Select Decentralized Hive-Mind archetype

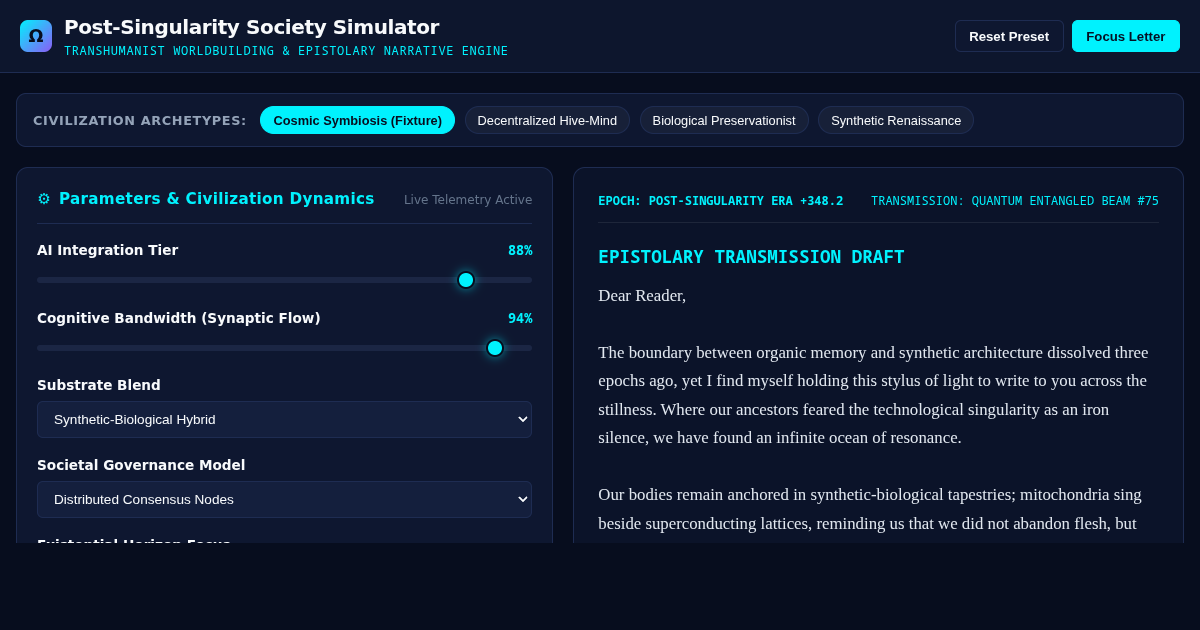547,120
